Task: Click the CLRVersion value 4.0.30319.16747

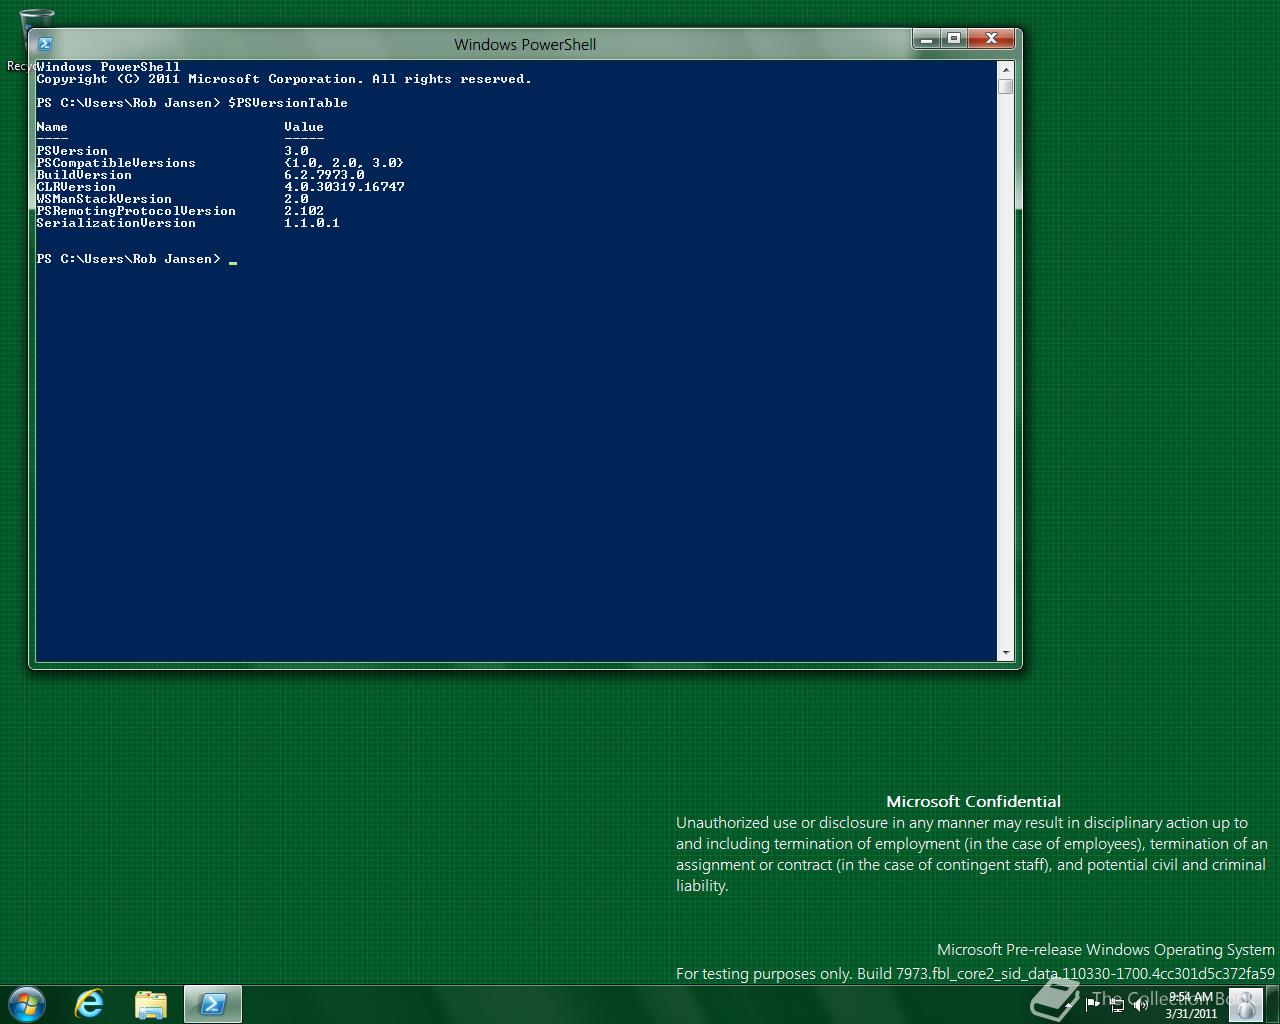Action: pyautogui.click(x=344, y=187)
